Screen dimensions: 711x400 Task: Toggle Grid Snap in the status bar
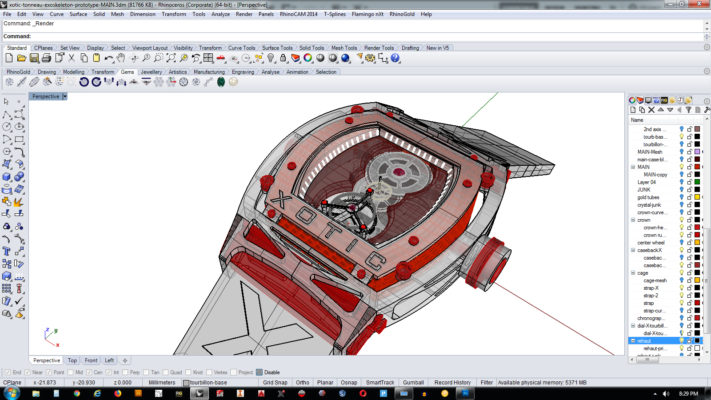point(274,382)
